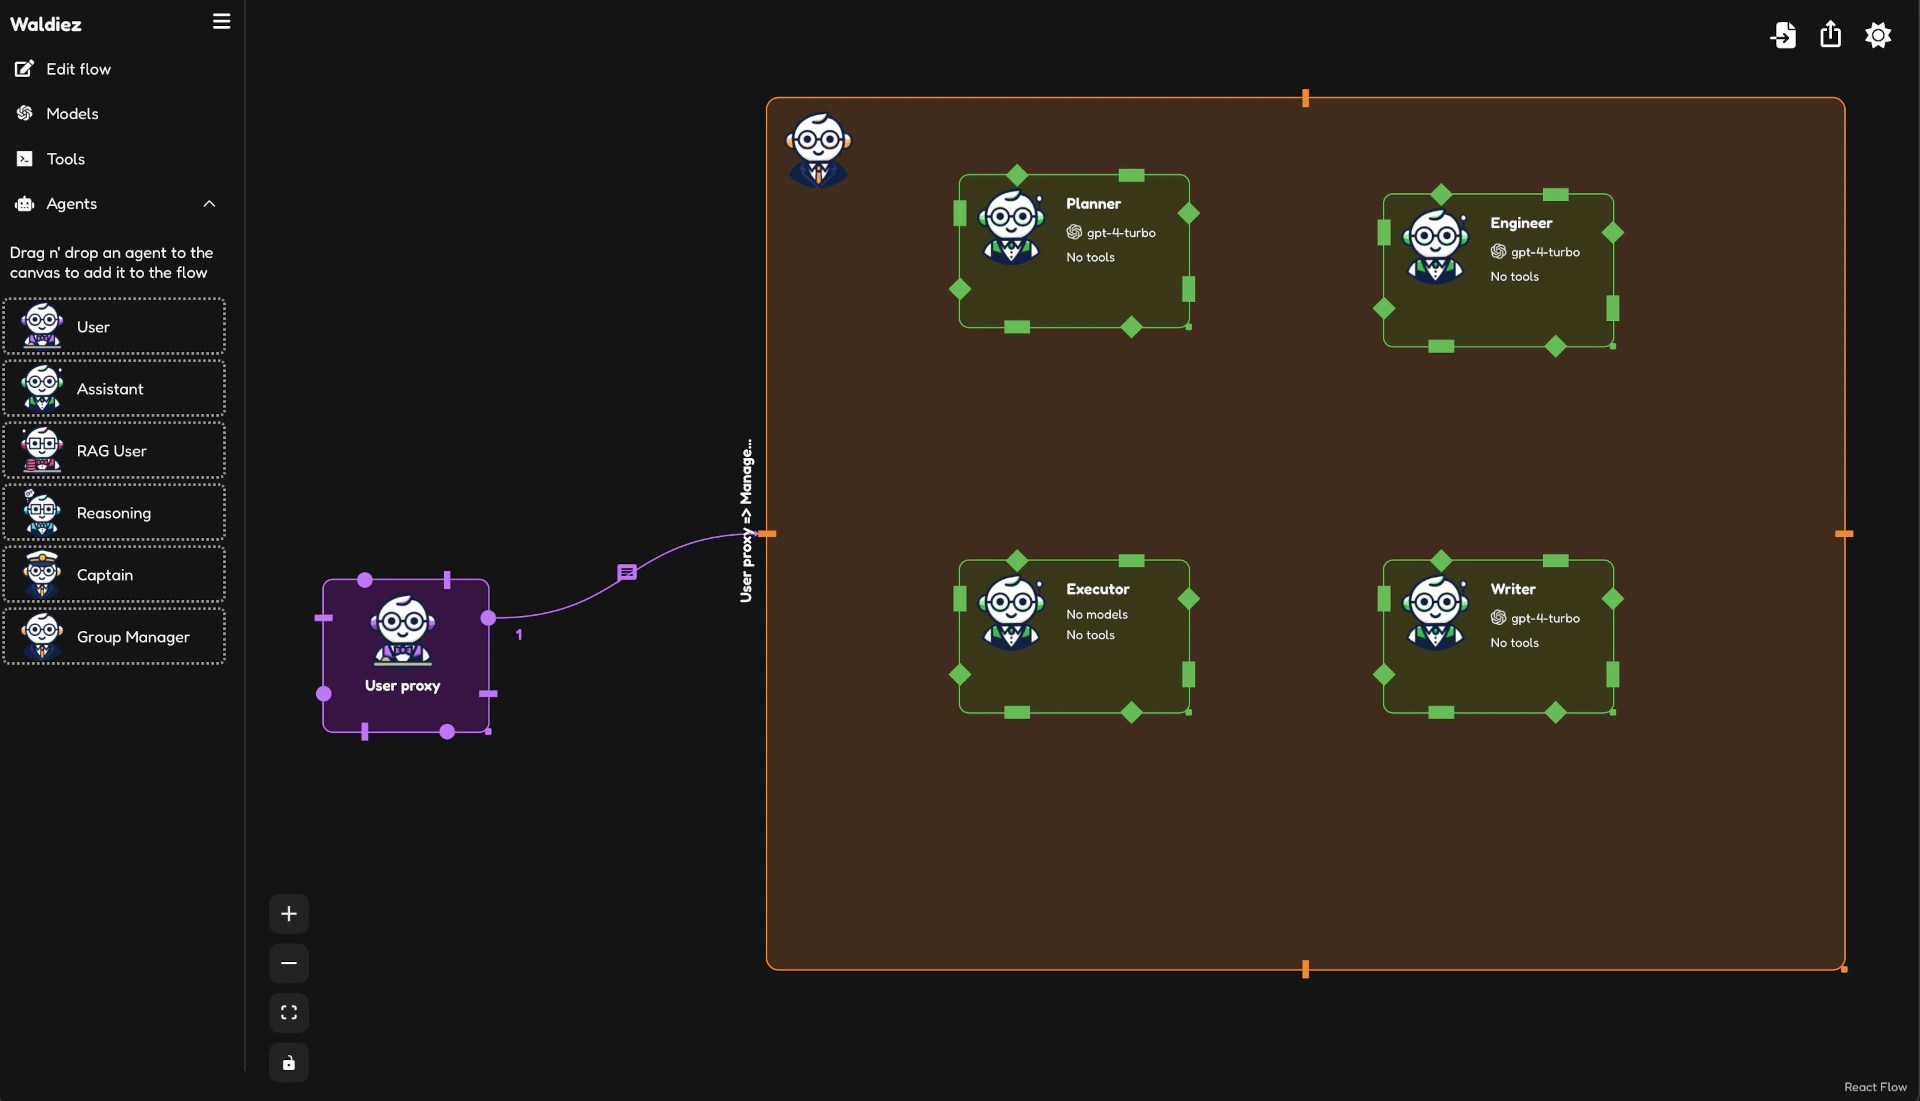The height and width of the screenshot is (1101, 1920).
Task: Toggle the light/dark theme sun icon
Action: click(x=1878, y=35)
